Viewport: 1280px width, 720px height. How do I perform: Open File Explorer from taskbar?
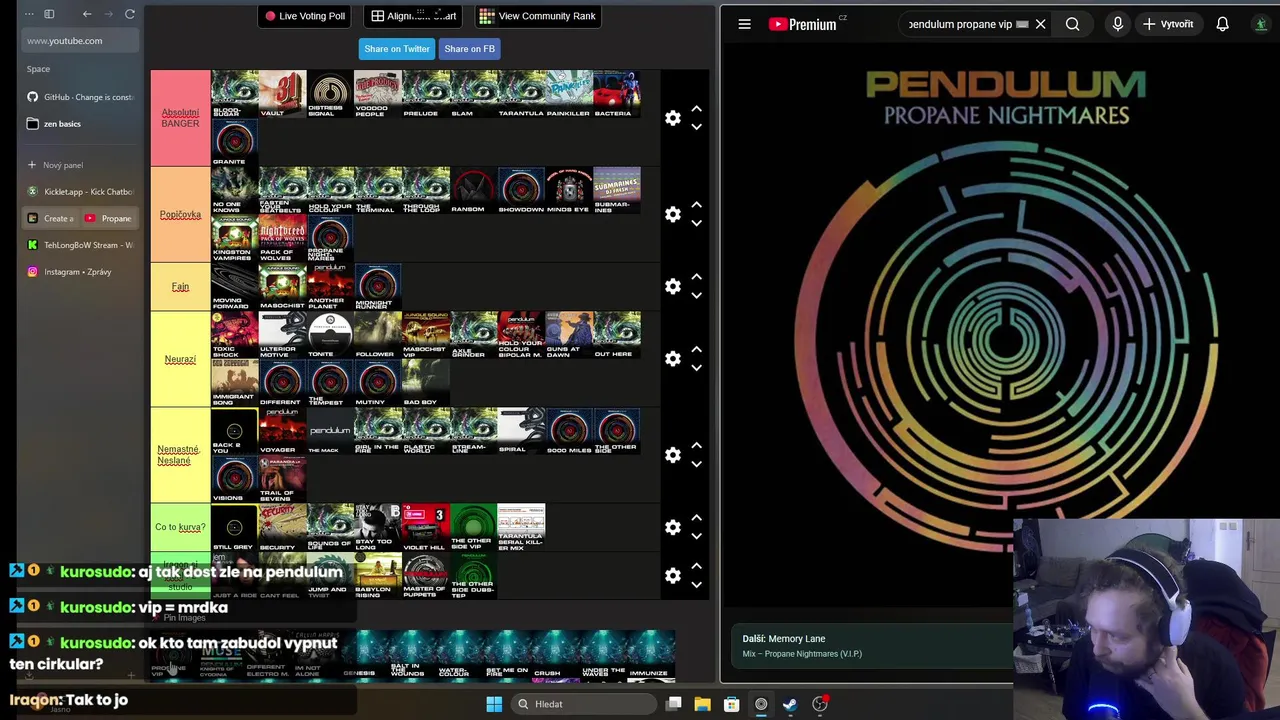pyautogui.click(x=702, y=704)
